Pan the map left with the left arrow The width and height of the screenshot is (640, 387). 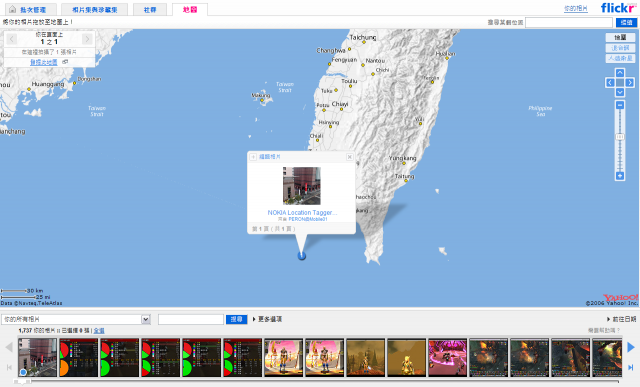tap(610, 83)
